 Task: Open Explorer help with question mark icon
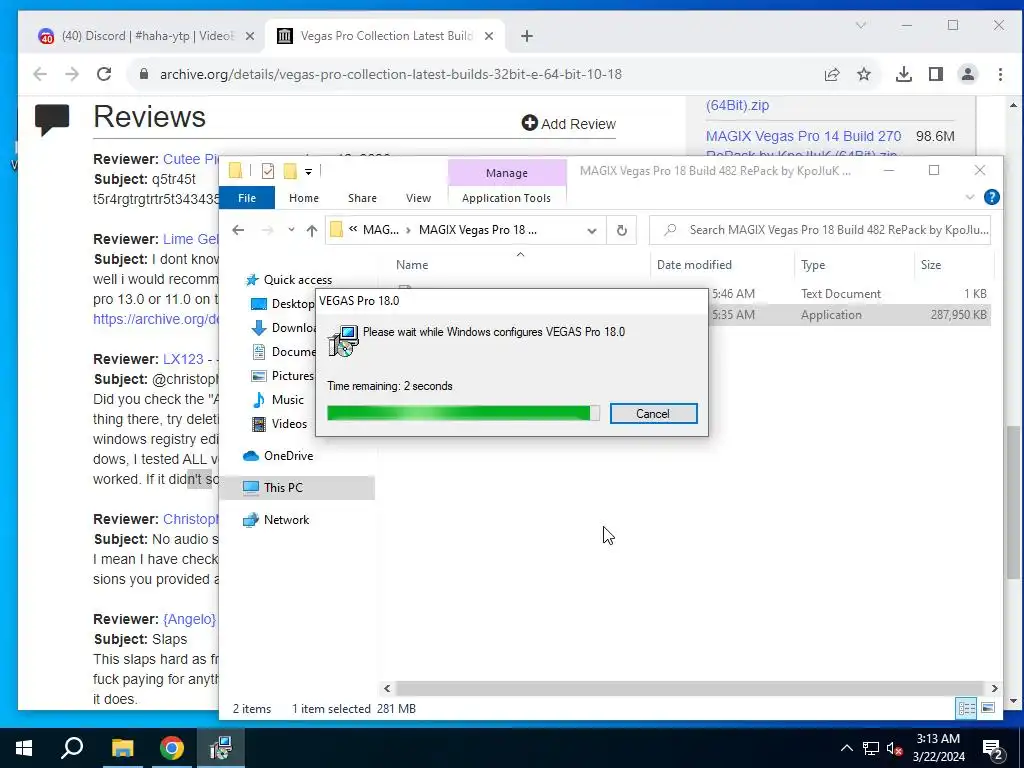pyautogui.click(x=991, y=197)
